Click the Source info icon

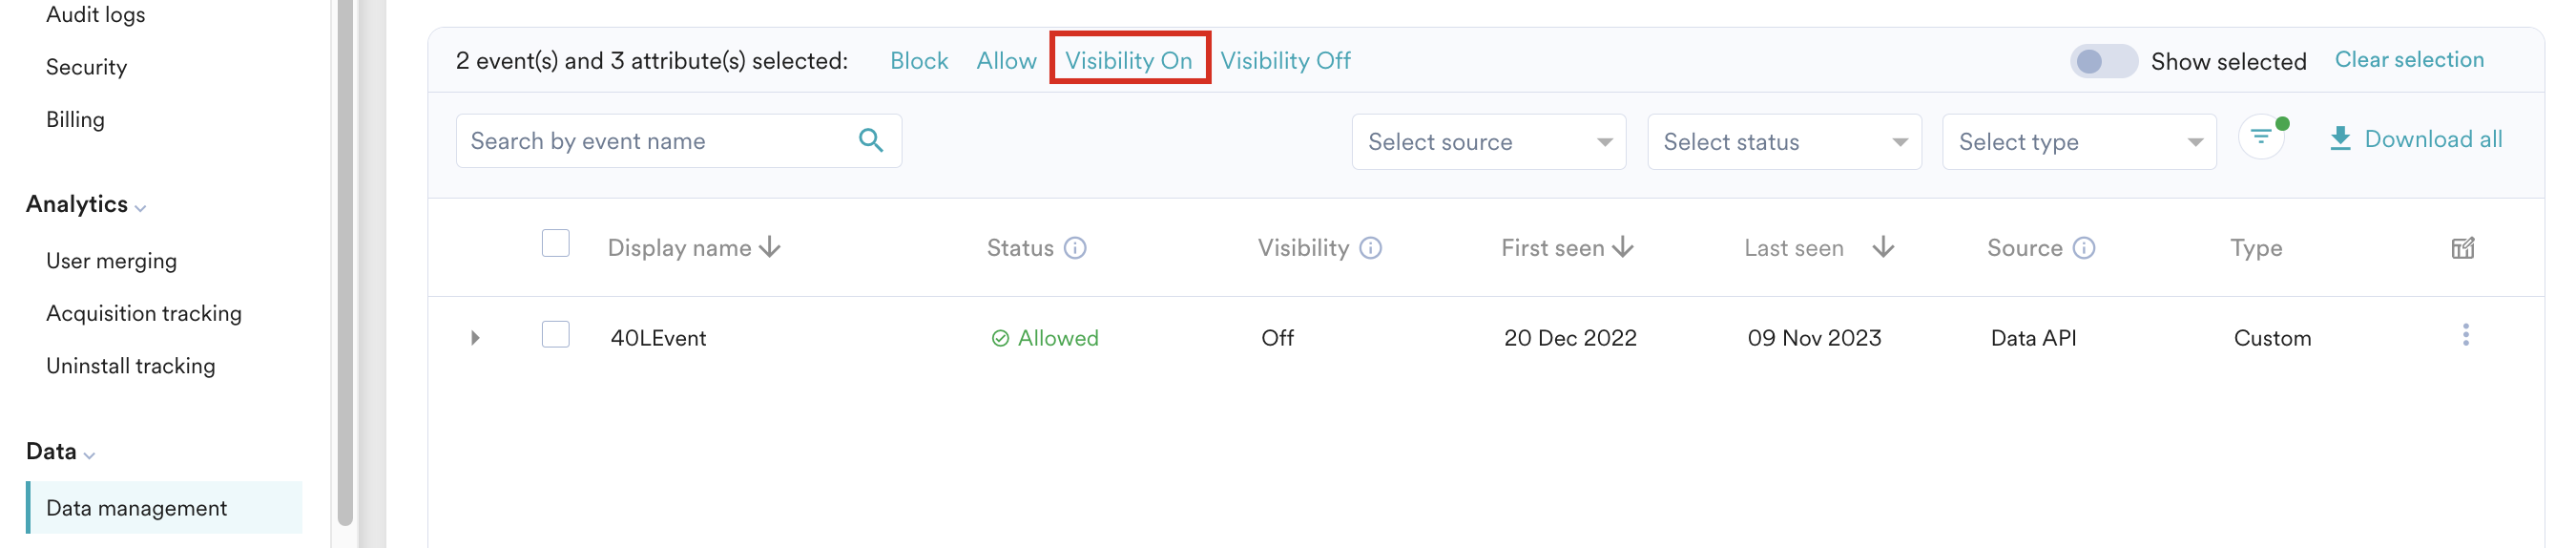tap(2083, 248)
